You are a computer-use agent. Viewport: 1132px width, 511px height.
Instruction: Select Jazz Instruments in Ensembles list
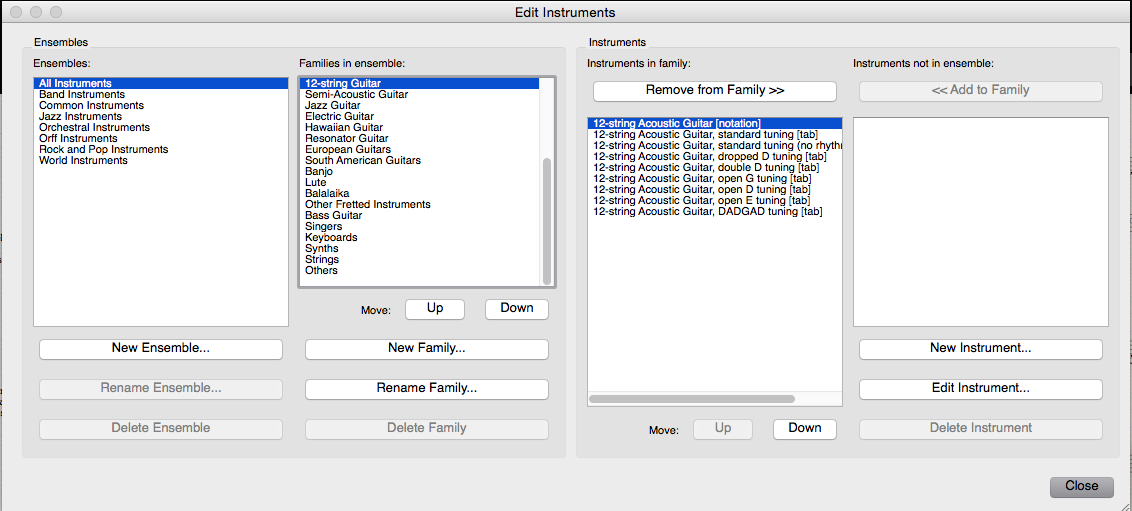point(80,117)
